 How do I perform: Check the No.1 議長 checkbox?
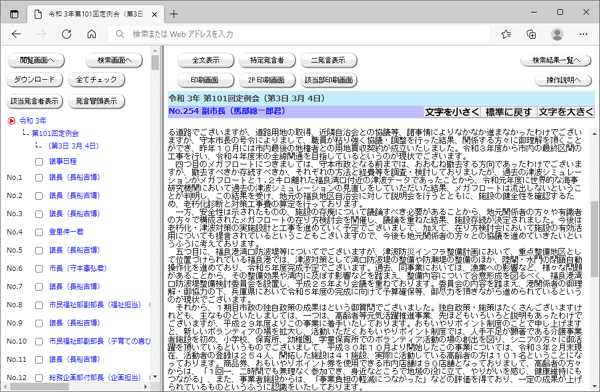tap(39, 178)
